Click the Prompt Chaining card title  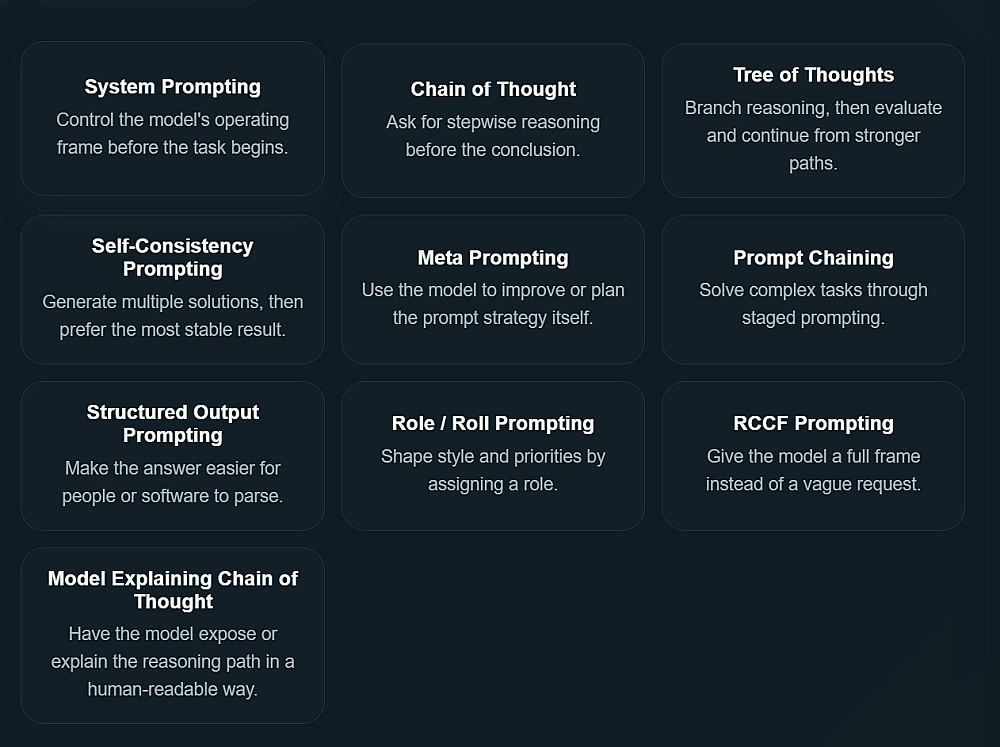(813, 258)
